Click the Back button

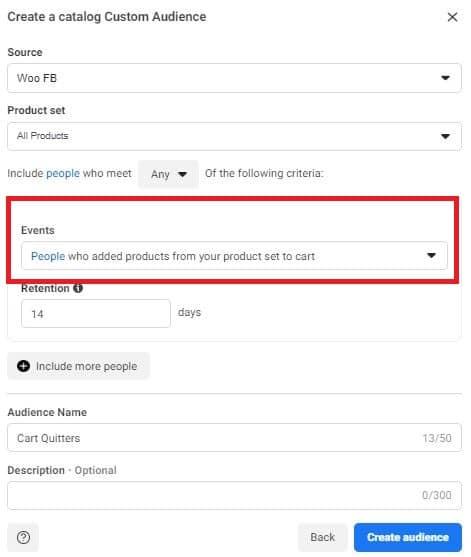pyautogui.click(x=322, y=537)
